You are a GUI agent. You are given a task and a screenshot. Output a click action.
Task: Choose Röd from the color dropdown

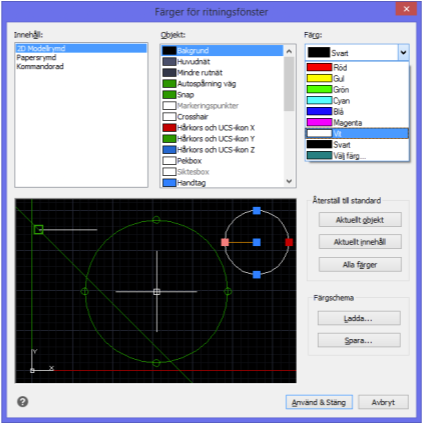[357, 67]
